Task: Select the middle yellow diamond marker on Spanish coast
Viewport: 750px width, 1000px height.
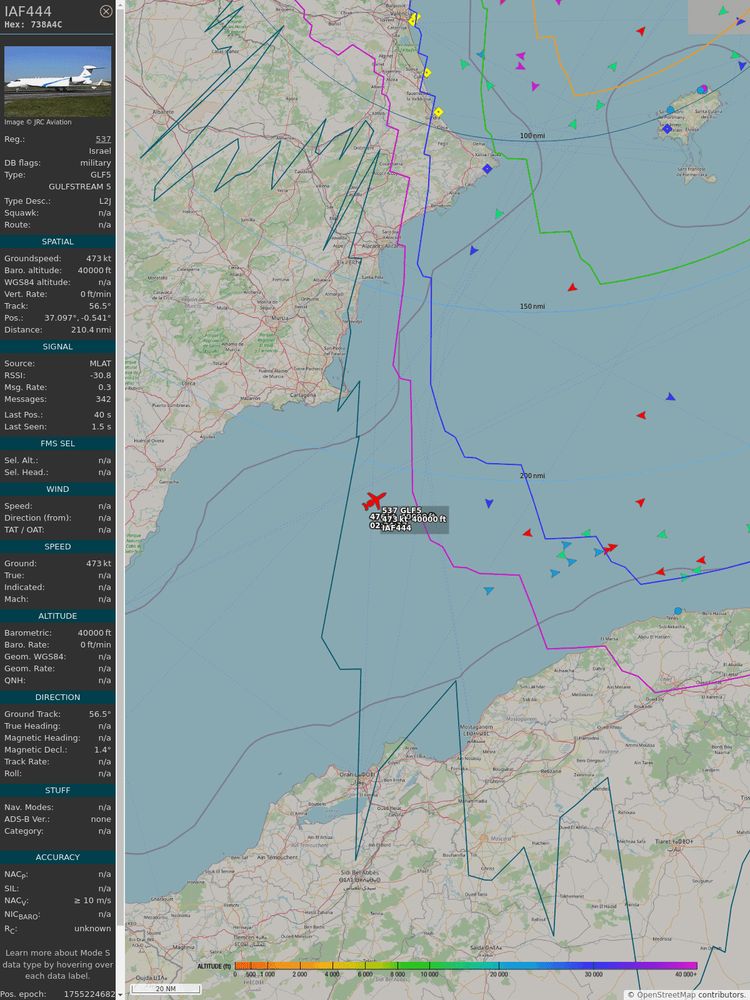Action: coord(427,73)
